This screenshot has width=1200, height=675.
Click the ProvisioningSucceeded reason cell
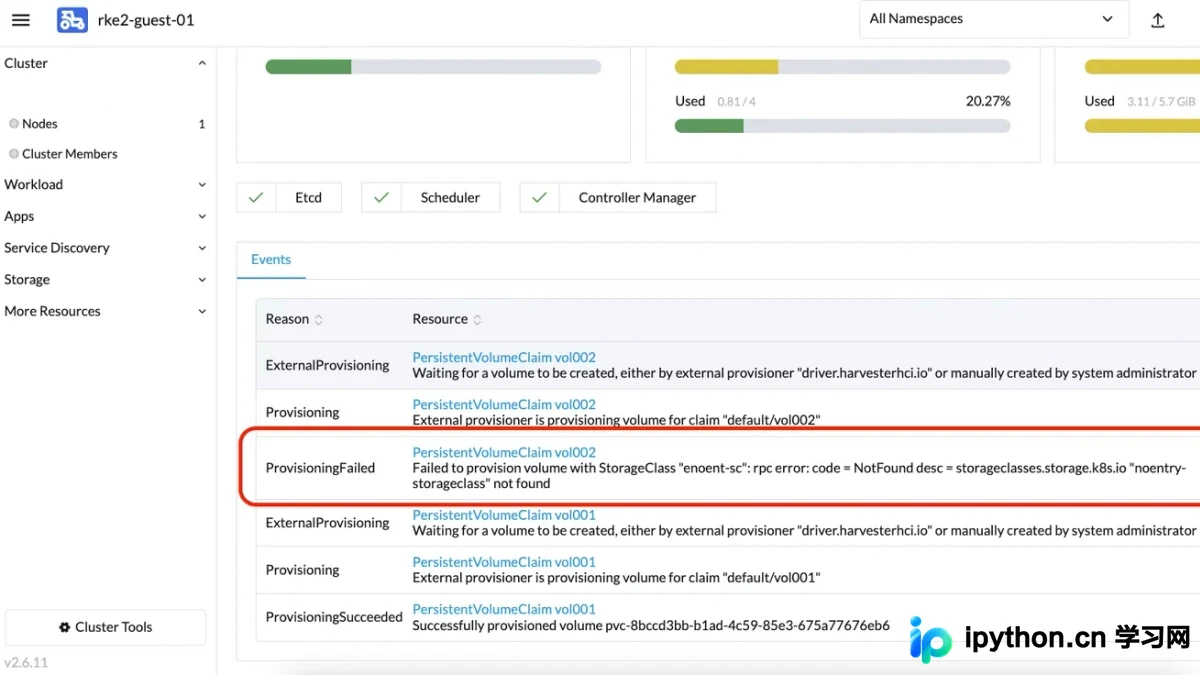(x=334, y=617)
